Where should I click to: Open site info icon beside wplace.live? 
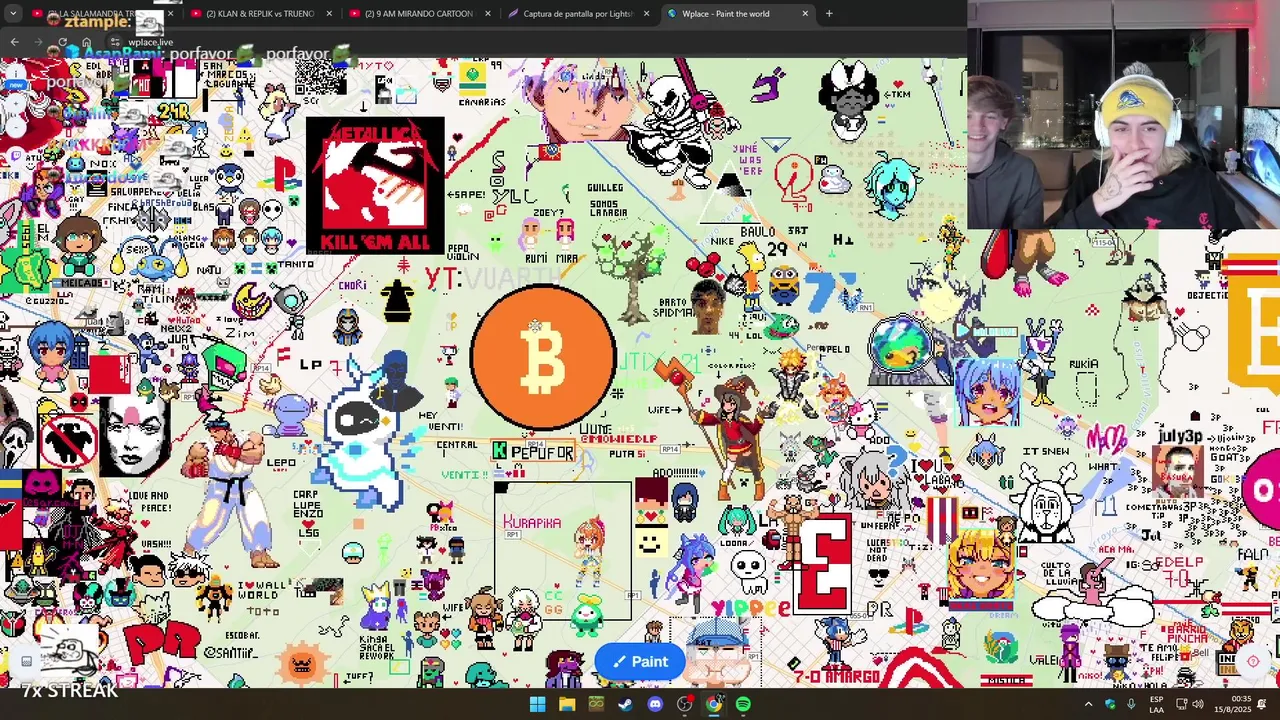click(115, 42)
